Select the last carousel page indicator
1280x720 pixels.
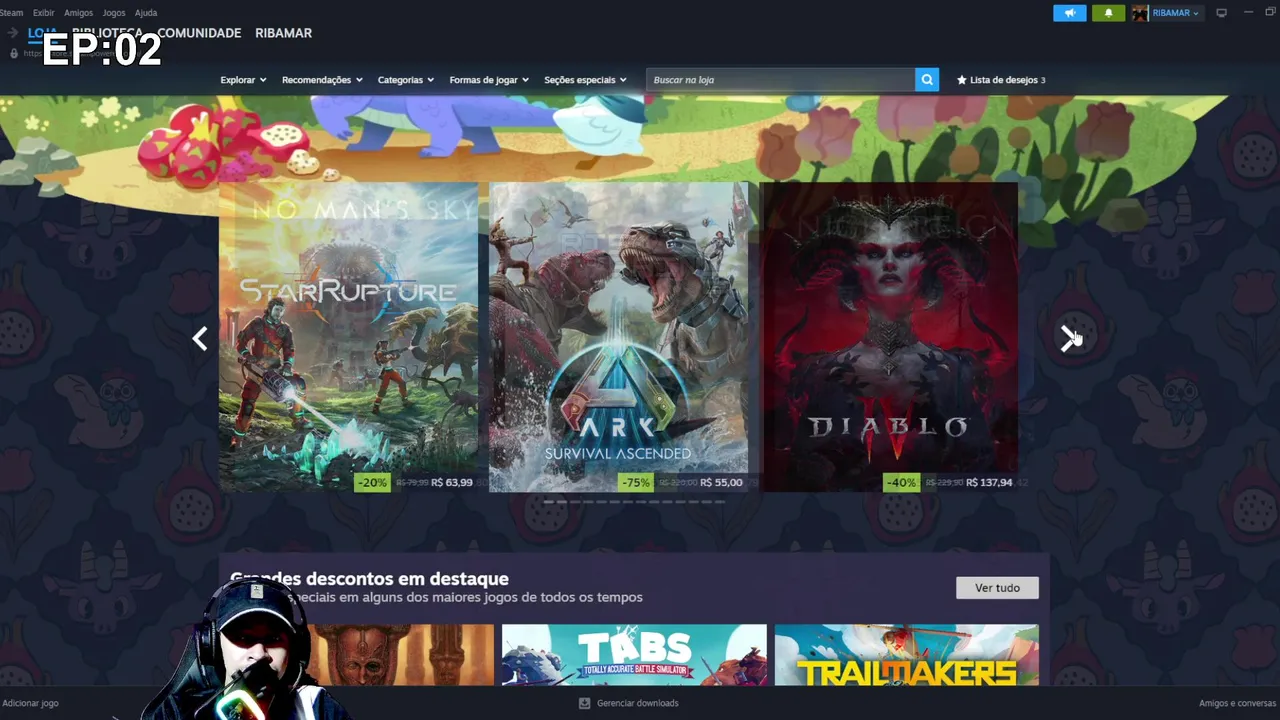pyautogui.click(x=719, y=502)
